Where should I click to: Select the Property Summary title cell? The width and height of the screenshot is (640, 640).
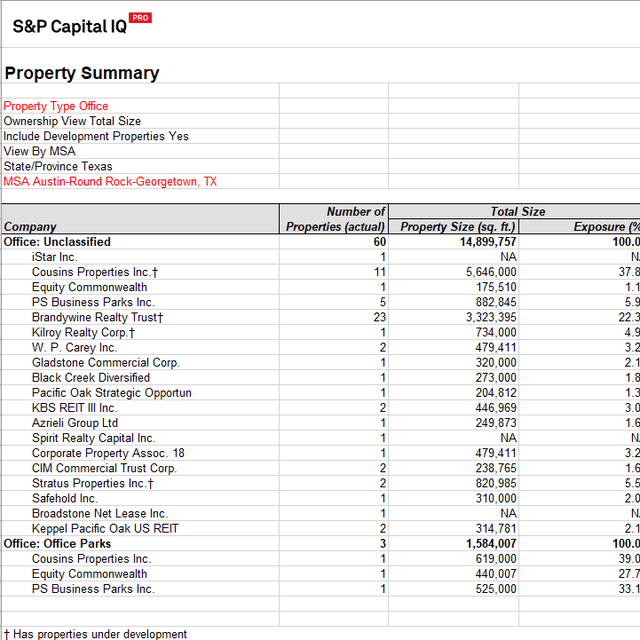tap(82, 73)
